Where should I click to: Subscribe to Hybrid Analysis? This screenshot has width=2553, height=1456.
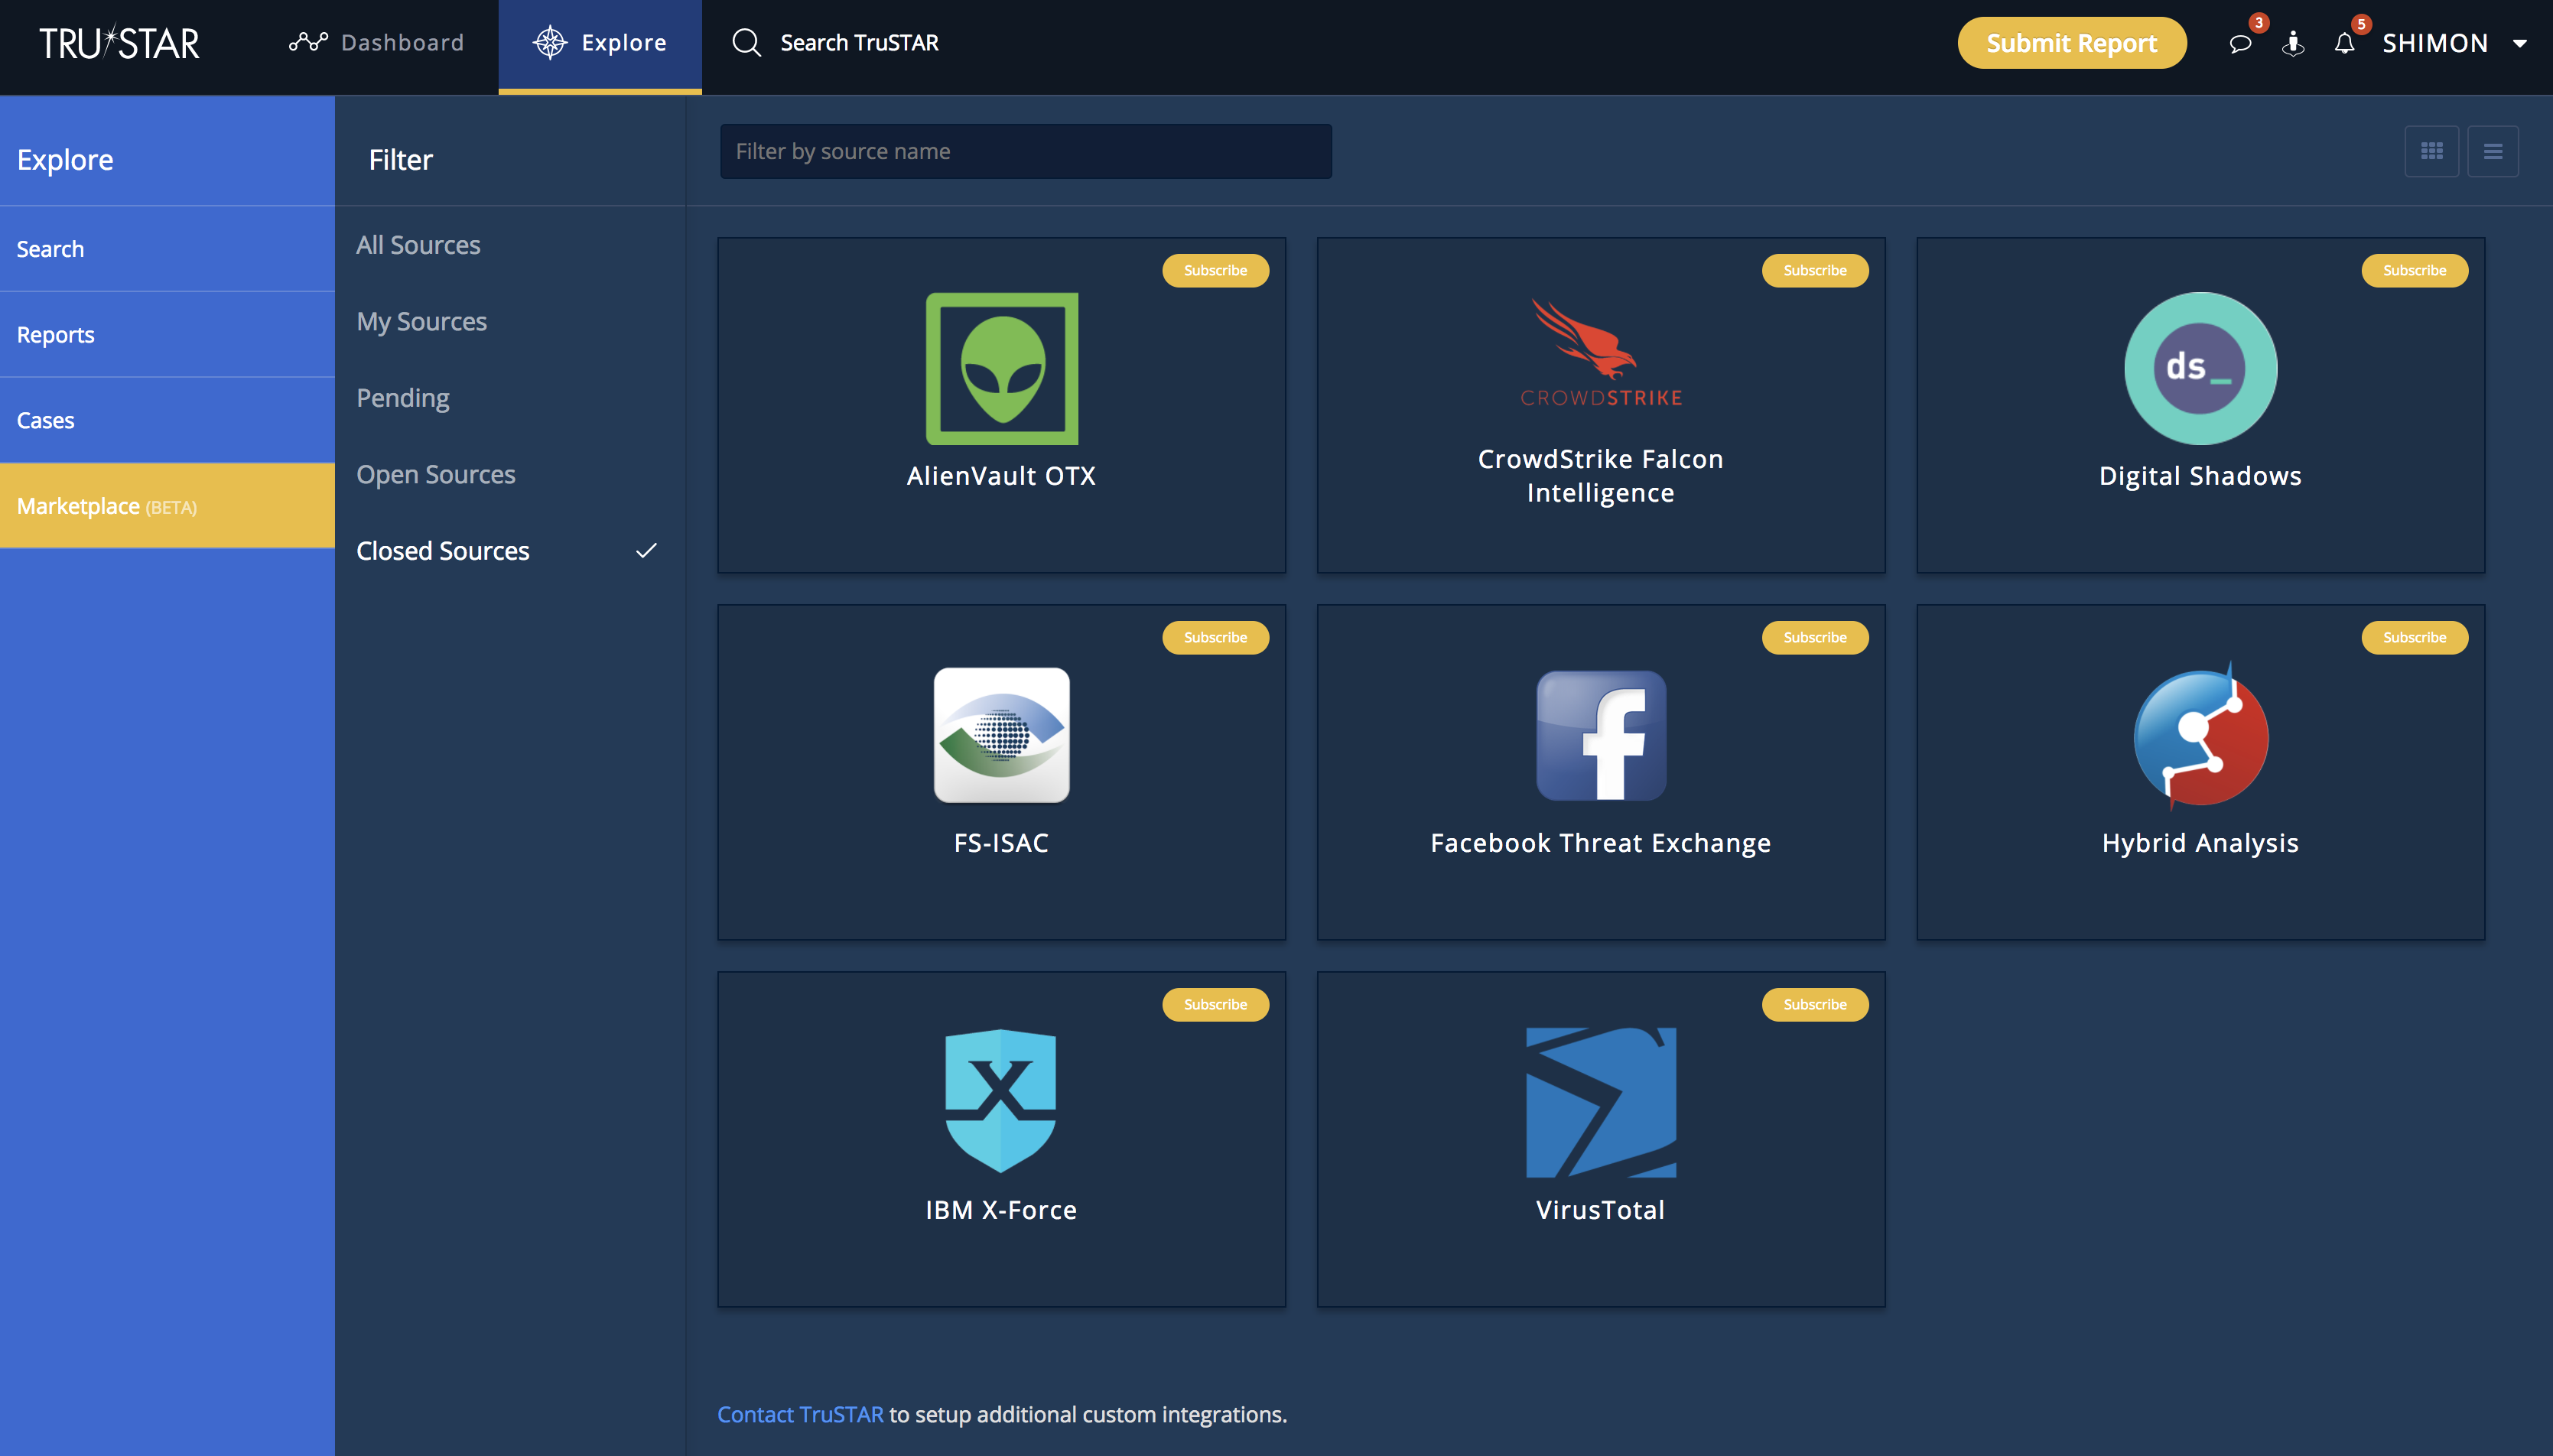pos(2414,637)
